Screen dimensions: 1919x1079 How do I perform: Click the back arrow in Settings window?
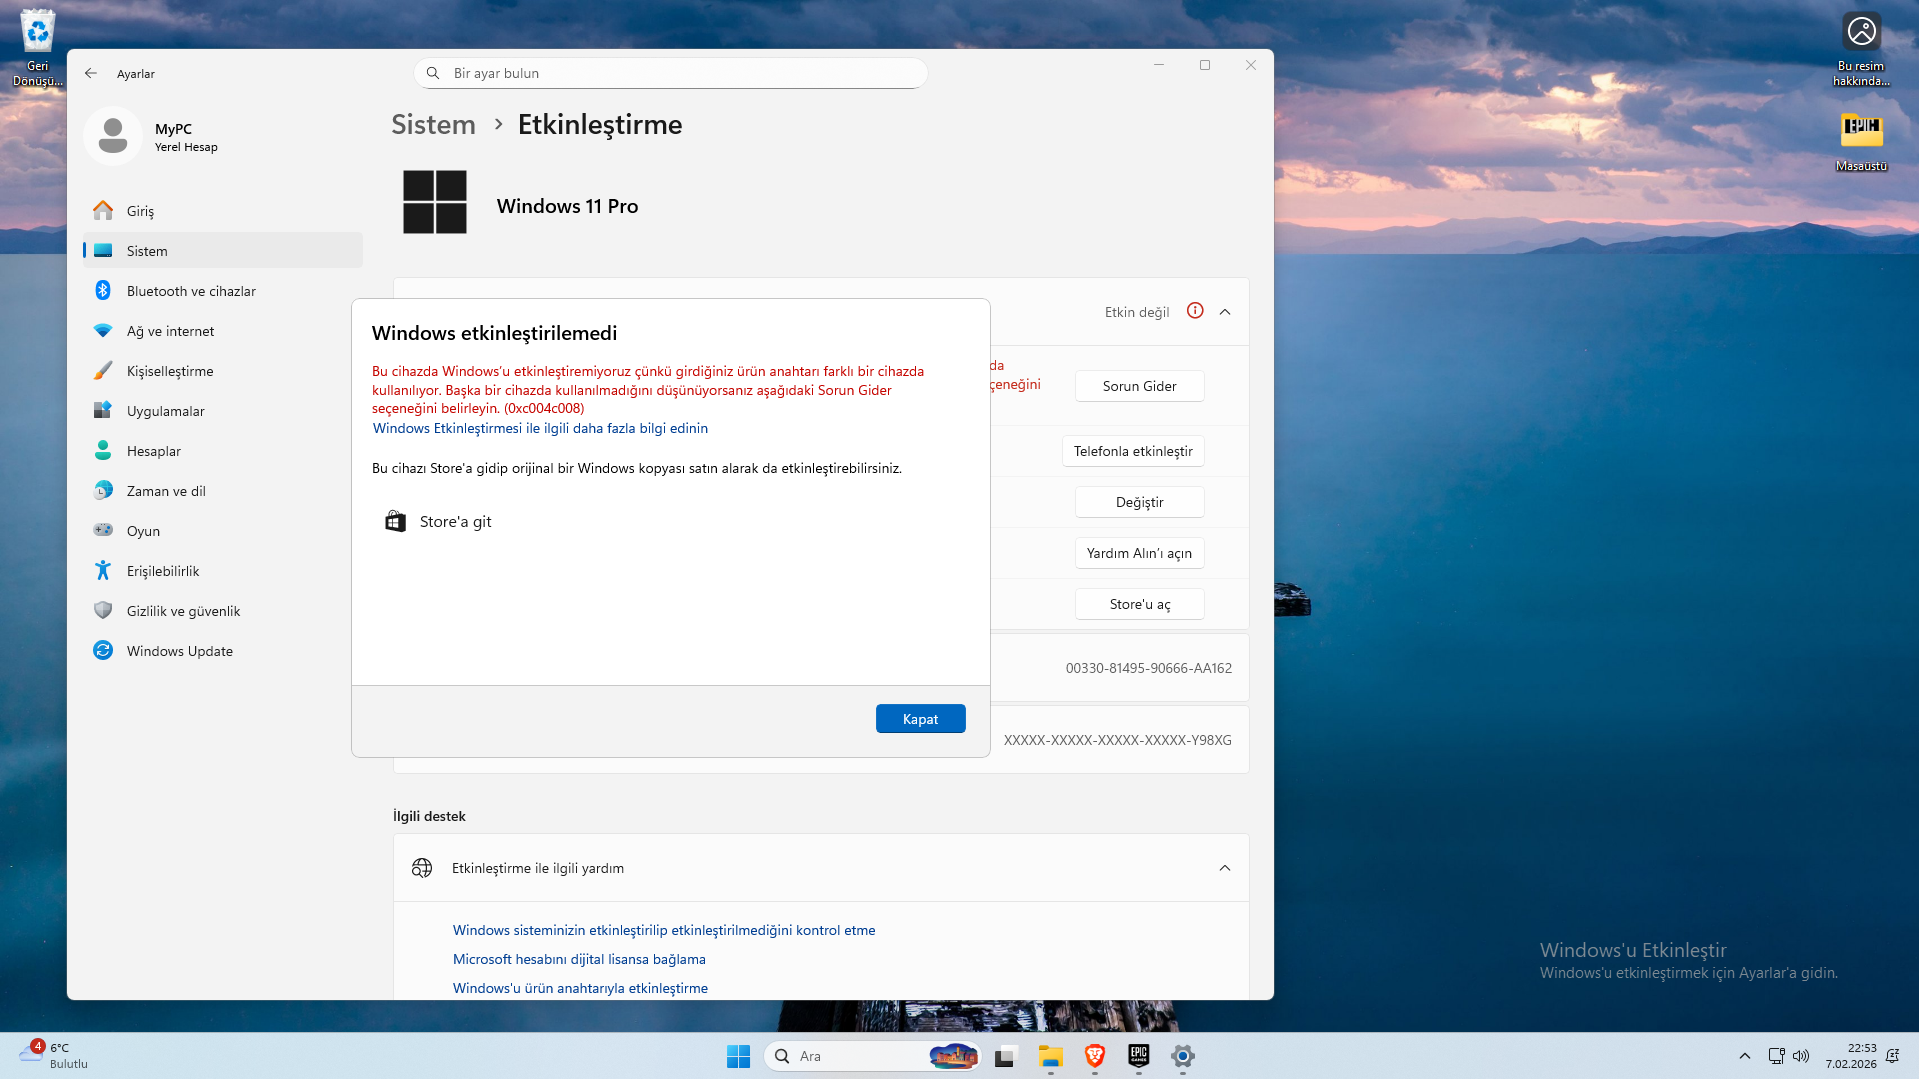pyautogui.click(x=91, y=73)
